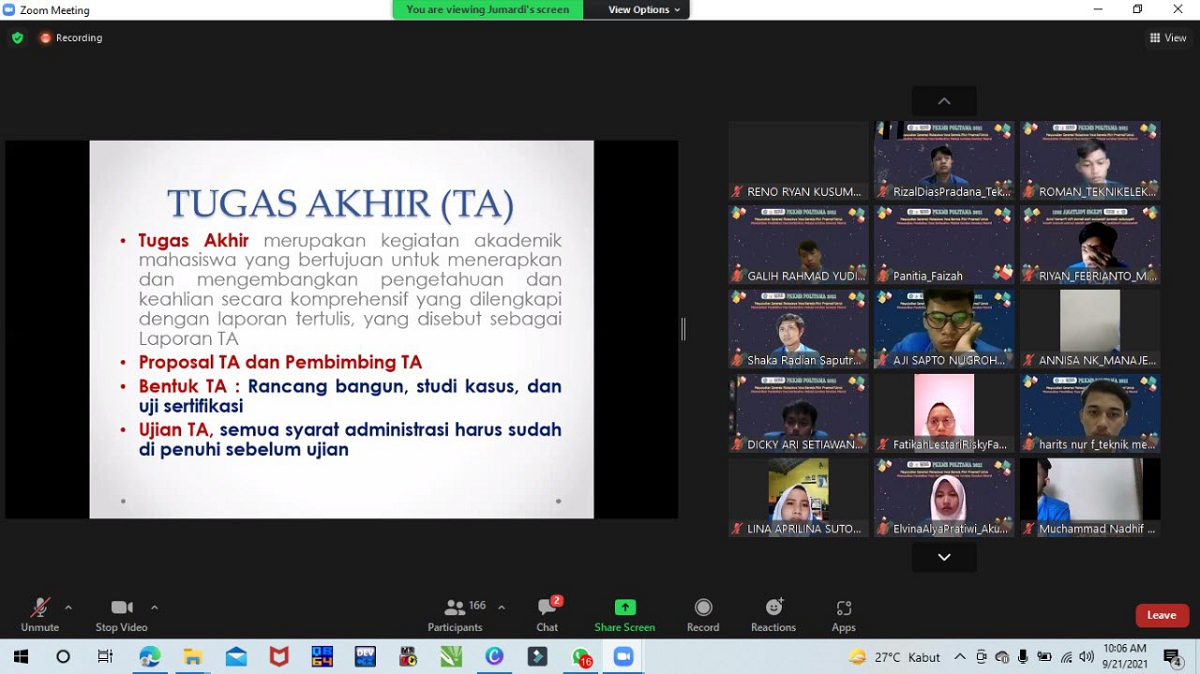Click the Record icon
1200x674 pixels.
click(x=703, y=613)
